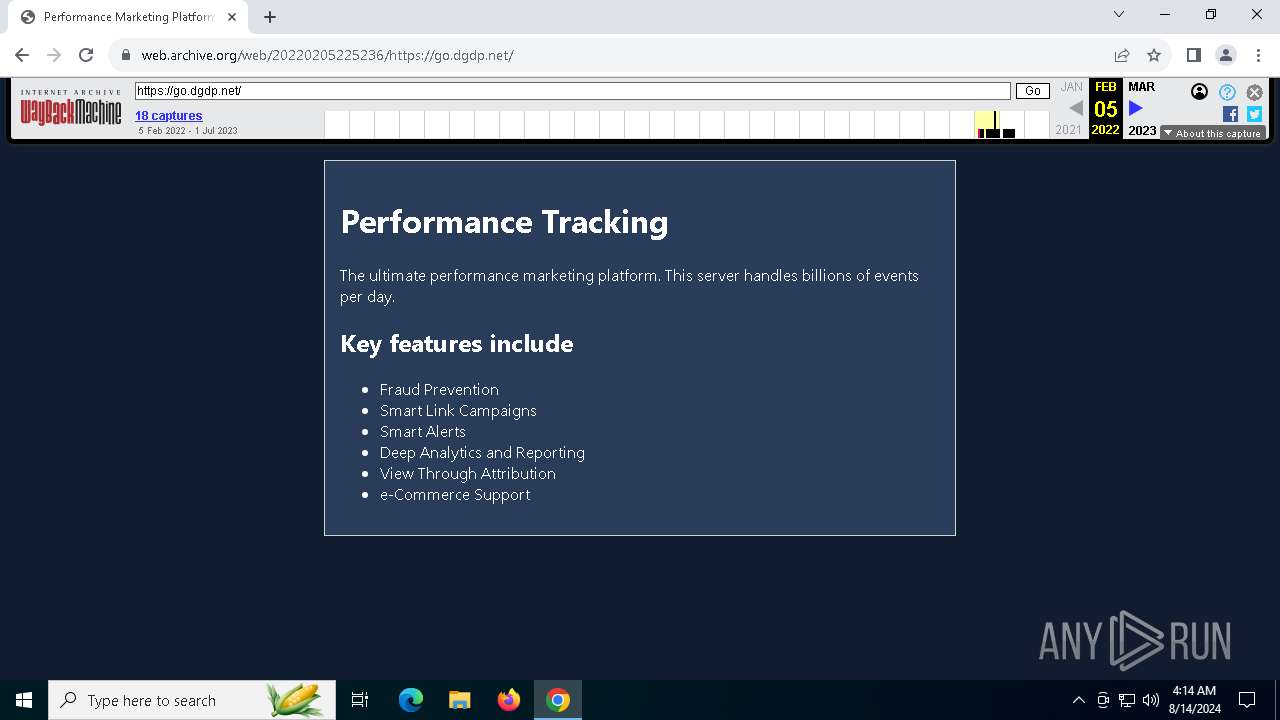Viewport: 1280px width, 720px height.
Task: Click the "e-Commerce Support" list item
Action: [x=455, y=495]
